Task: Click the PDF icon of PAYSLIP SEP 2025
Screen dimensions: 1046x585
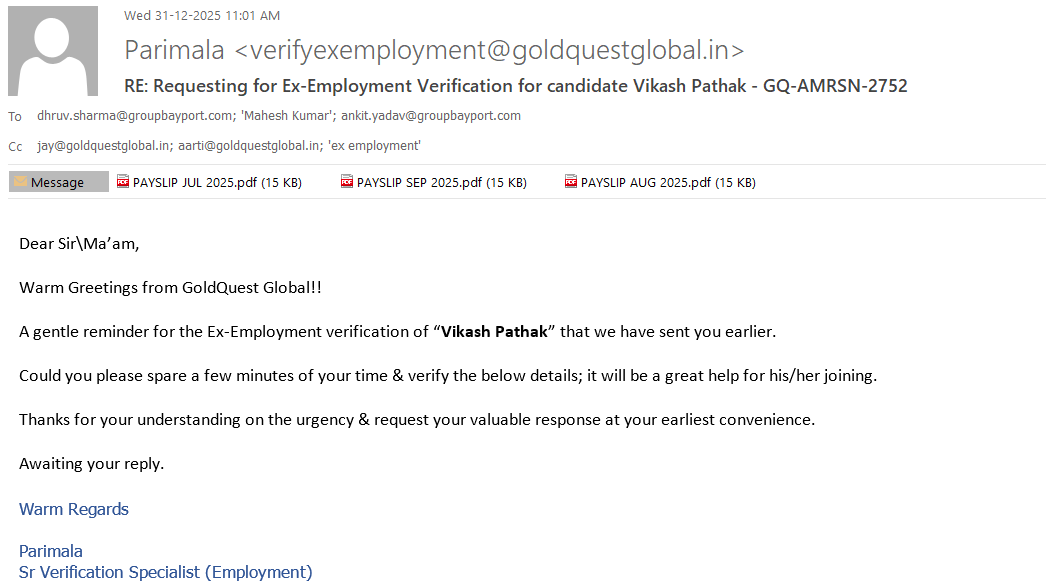Action: click(x=348, y=182)
